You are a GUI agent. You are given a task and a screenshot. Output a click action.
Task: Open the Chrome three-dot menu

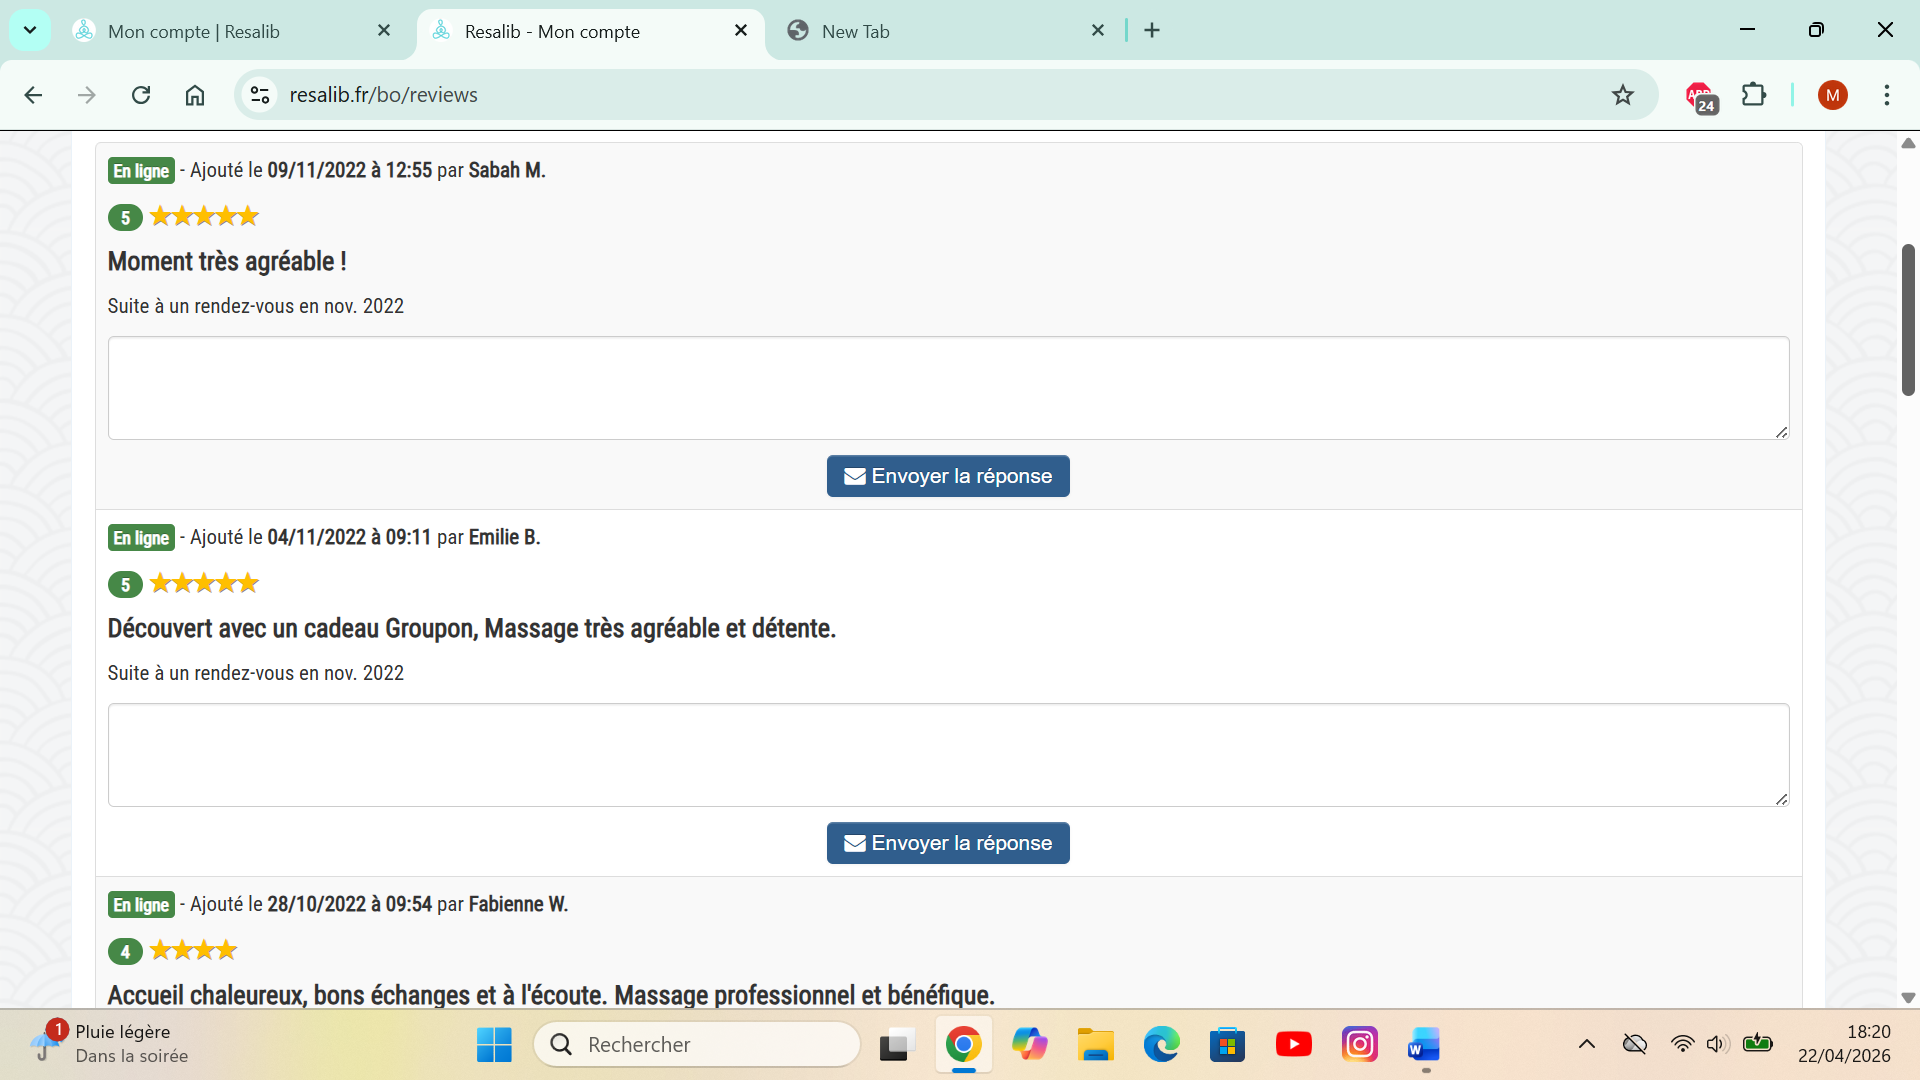pyautogui.click(x=1887, y=95)
